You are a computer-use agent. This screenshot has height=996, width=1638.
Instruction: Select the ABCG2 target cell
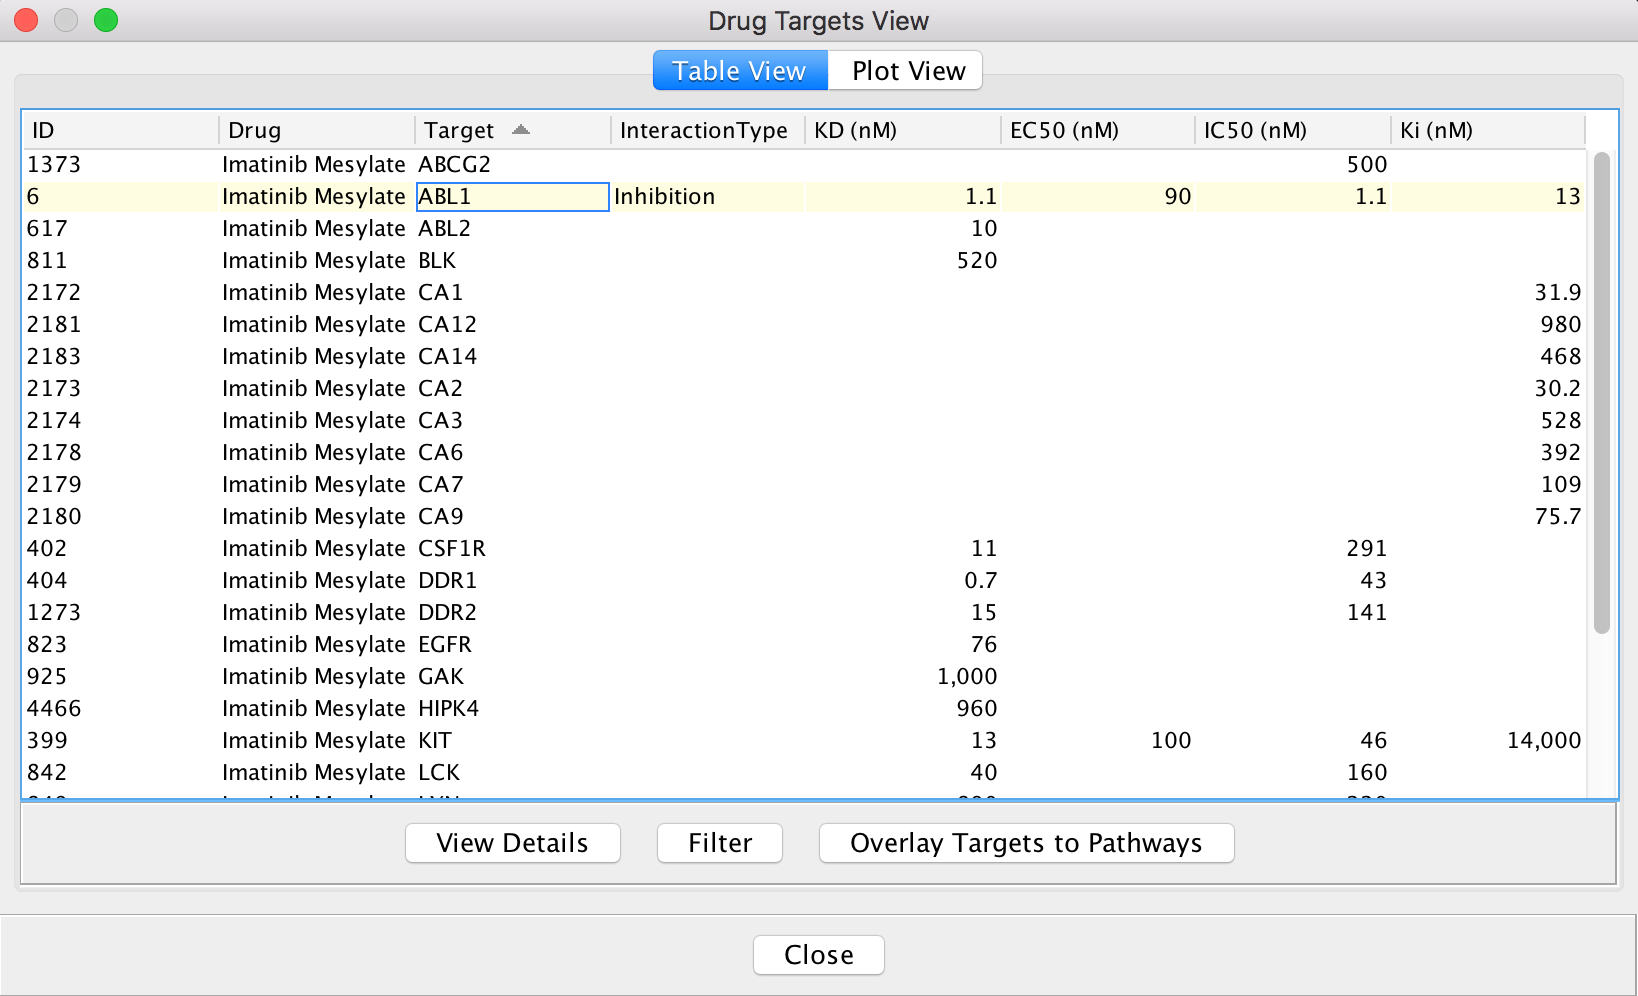pos(513,164)
